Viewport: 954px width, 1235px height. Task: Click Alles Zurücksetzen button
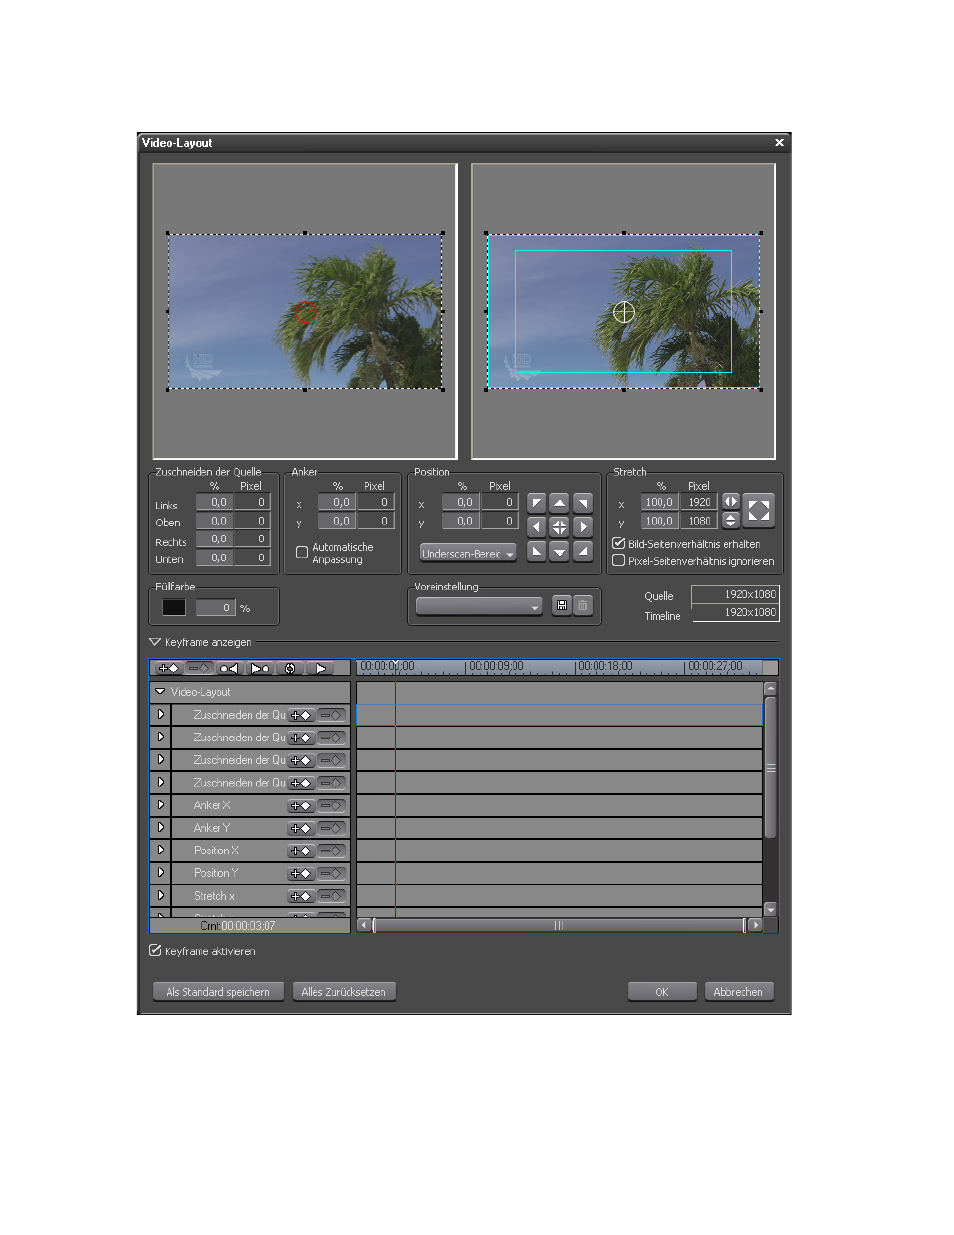click(x=344, y=992)
